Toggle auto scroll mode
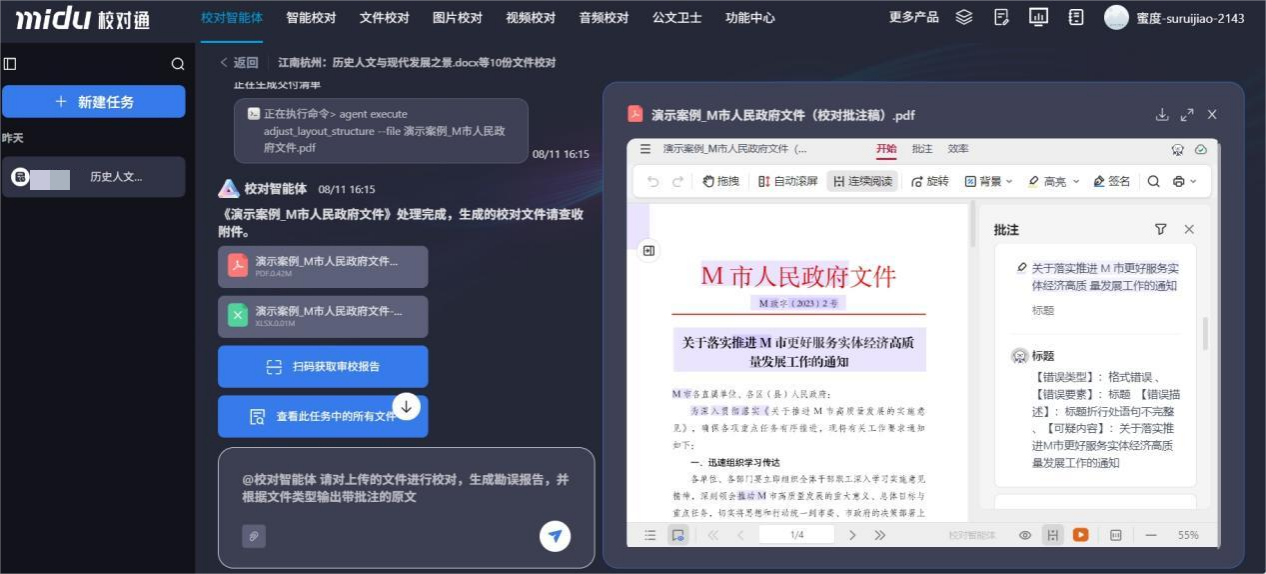 pyautogui.click(x=787, y=181)
